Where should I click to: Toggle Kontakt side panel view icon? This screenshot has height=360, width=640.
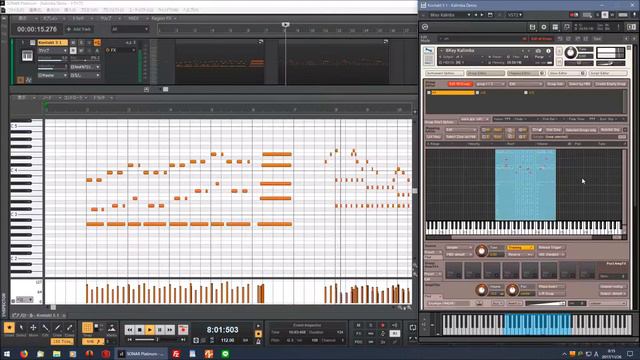pos(631,27)
